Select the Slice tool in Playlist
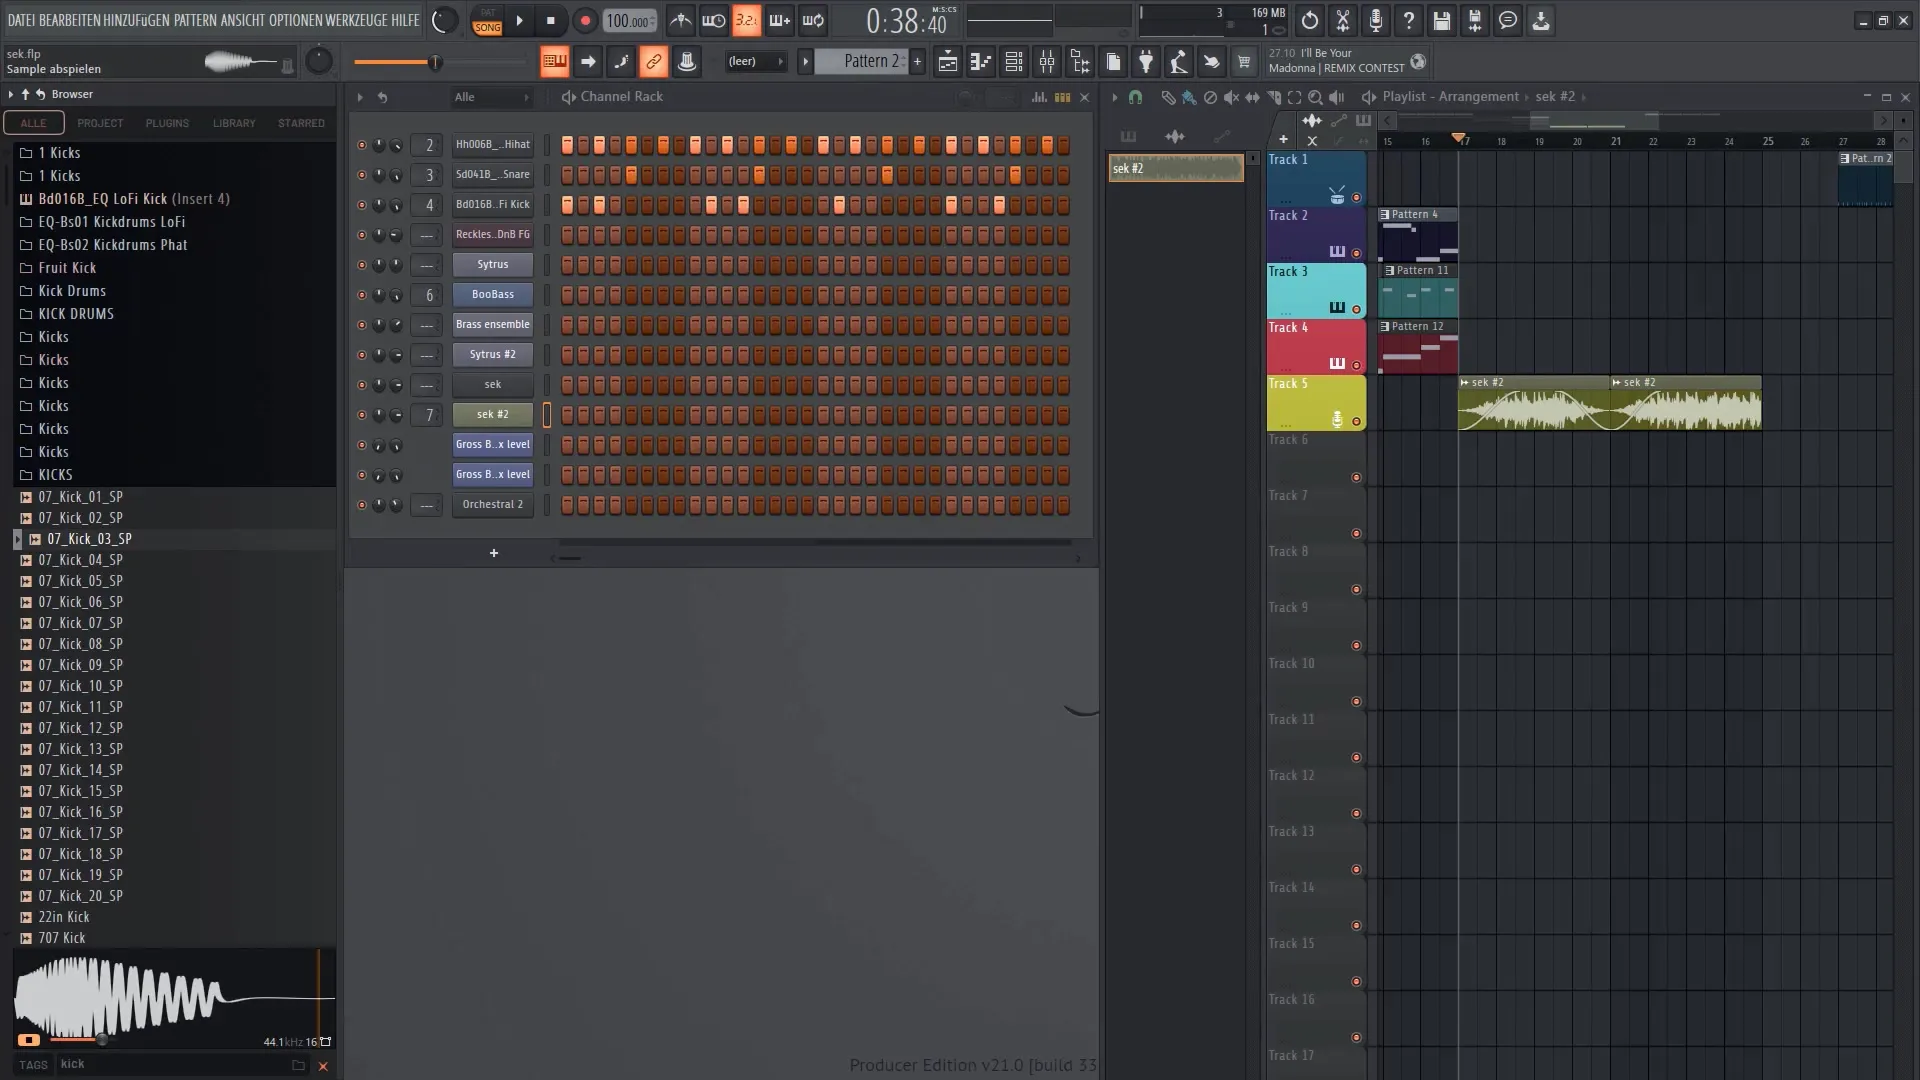Viewport: 1920px width, 1080px height. pyautogui.click(x=1273, y=97)
